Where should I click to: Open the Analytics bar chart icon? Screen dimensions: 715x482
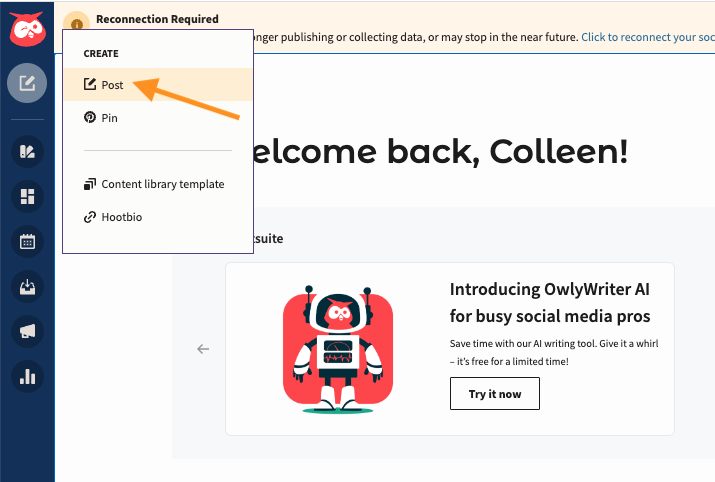point(27,376)
